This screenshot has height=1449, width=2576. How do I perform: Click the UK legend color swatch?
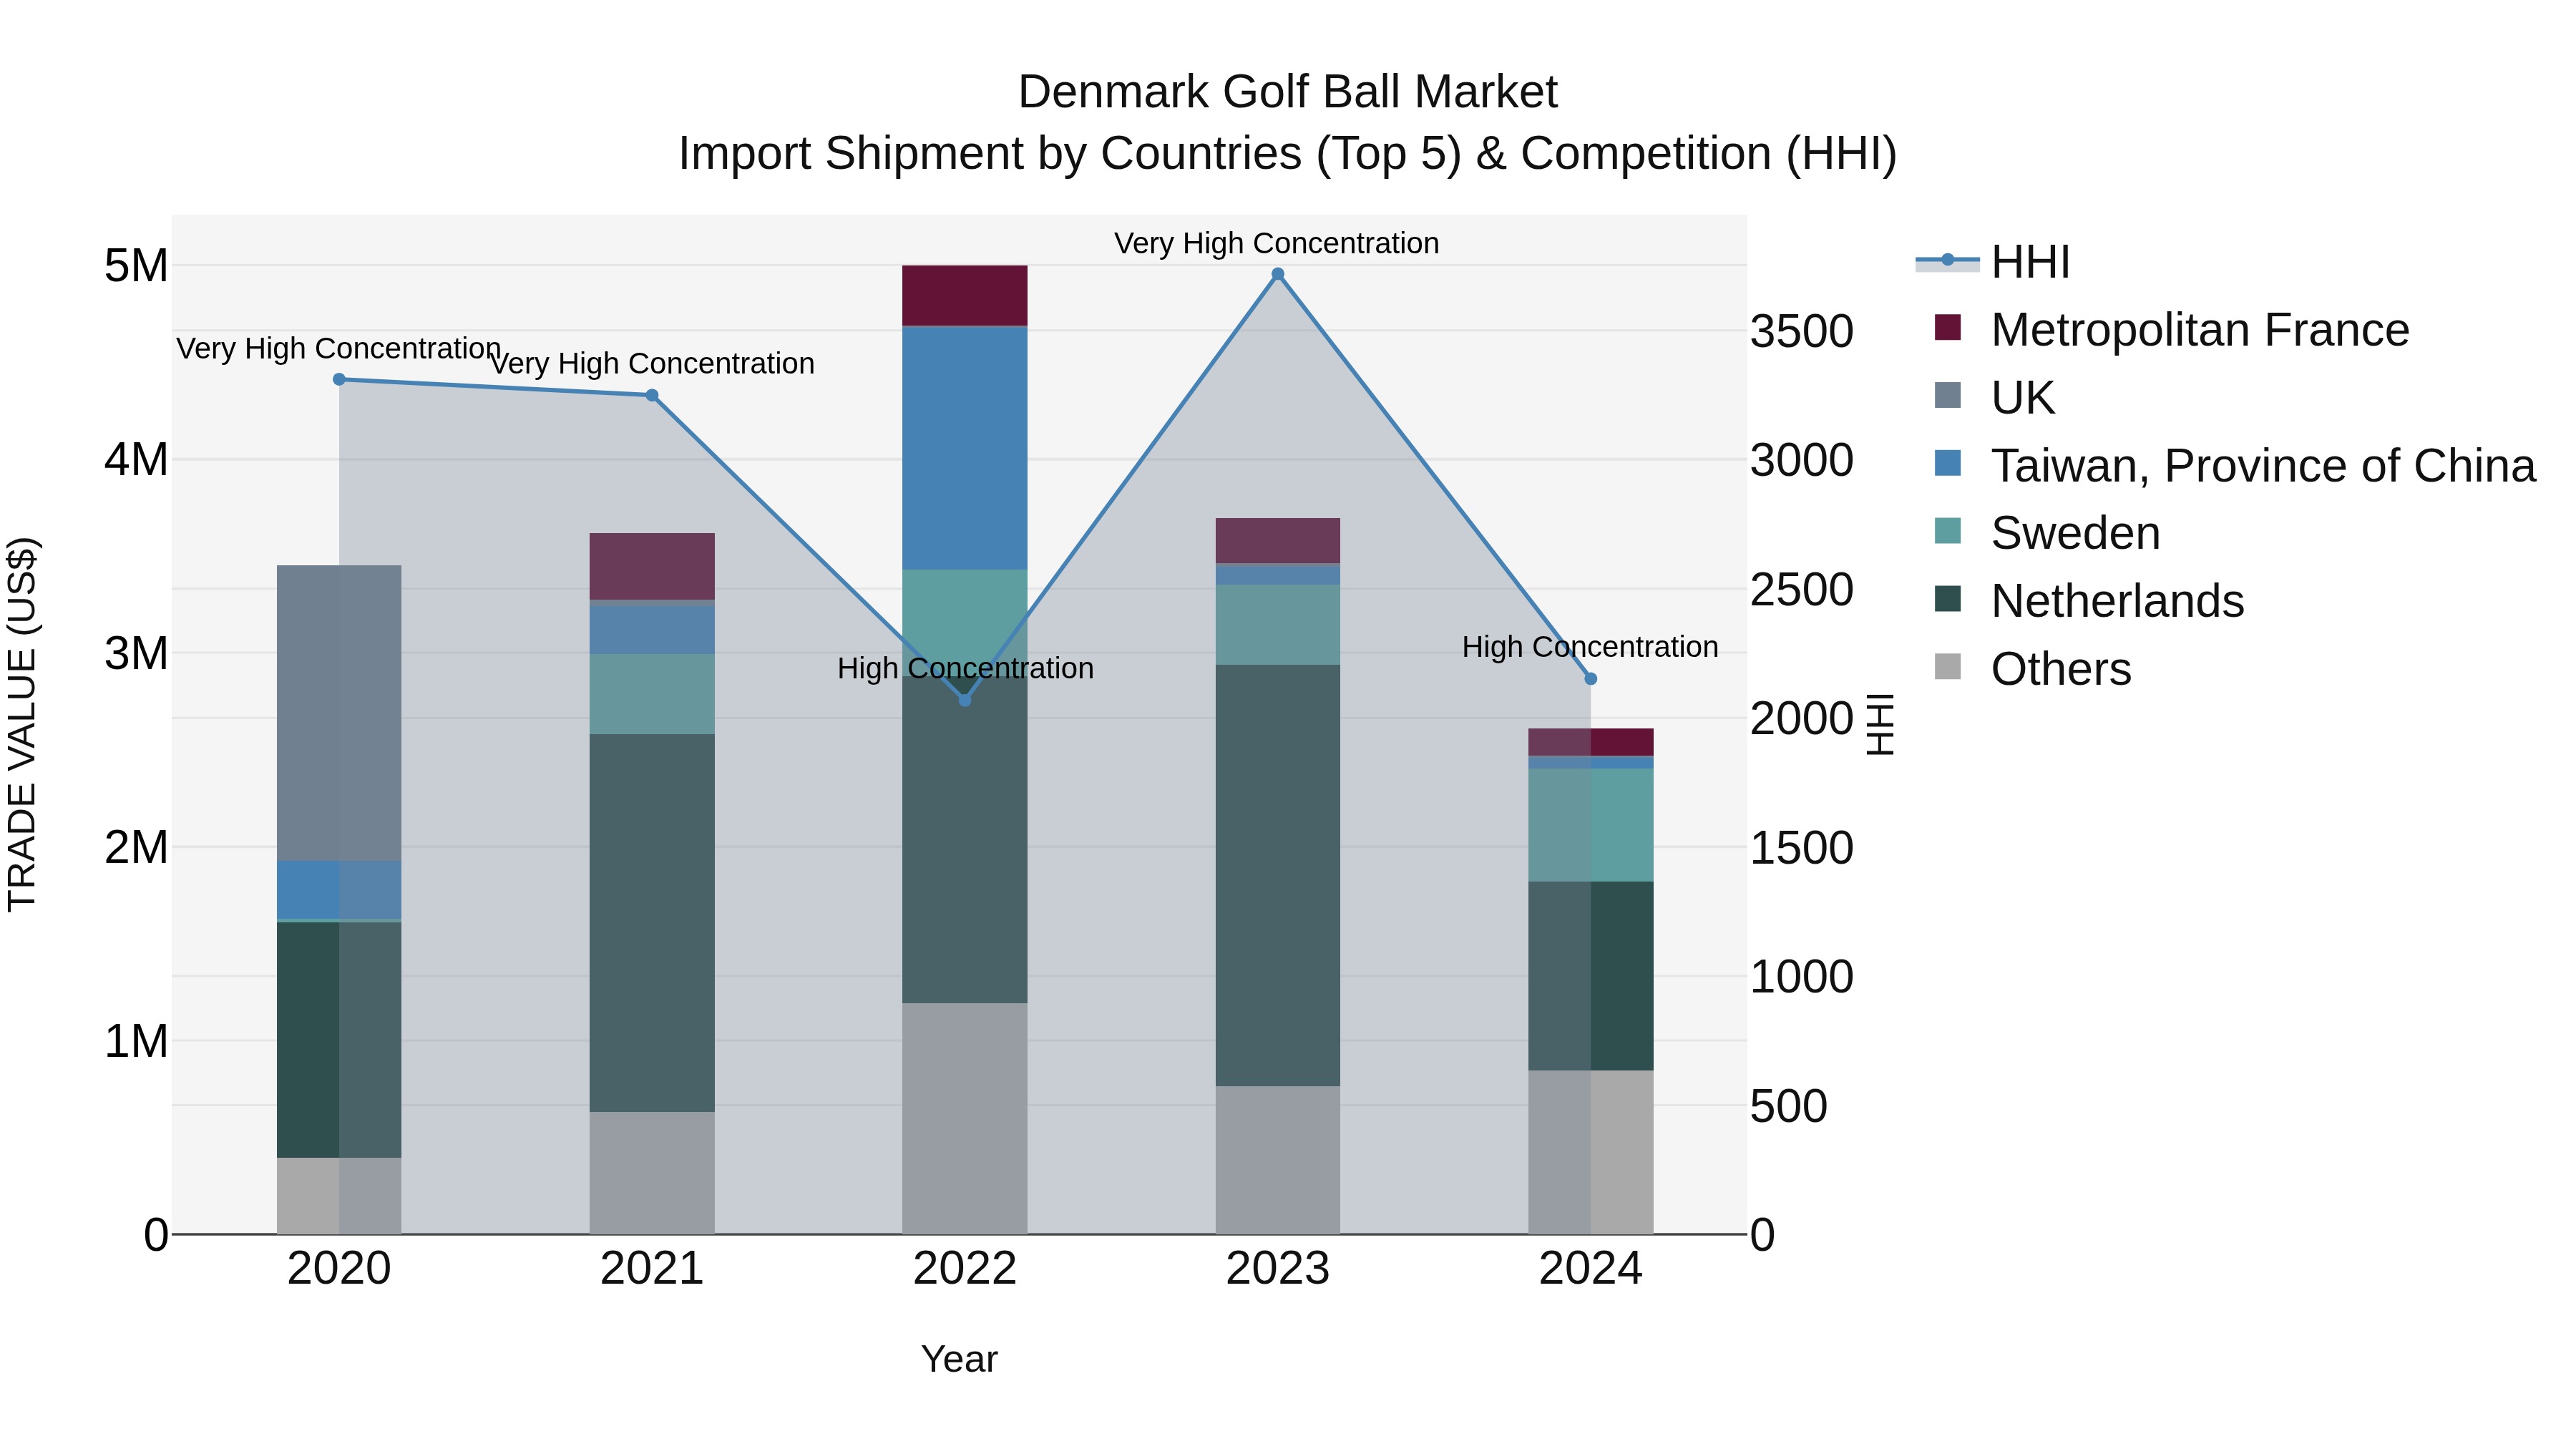tap(1948, 395)
